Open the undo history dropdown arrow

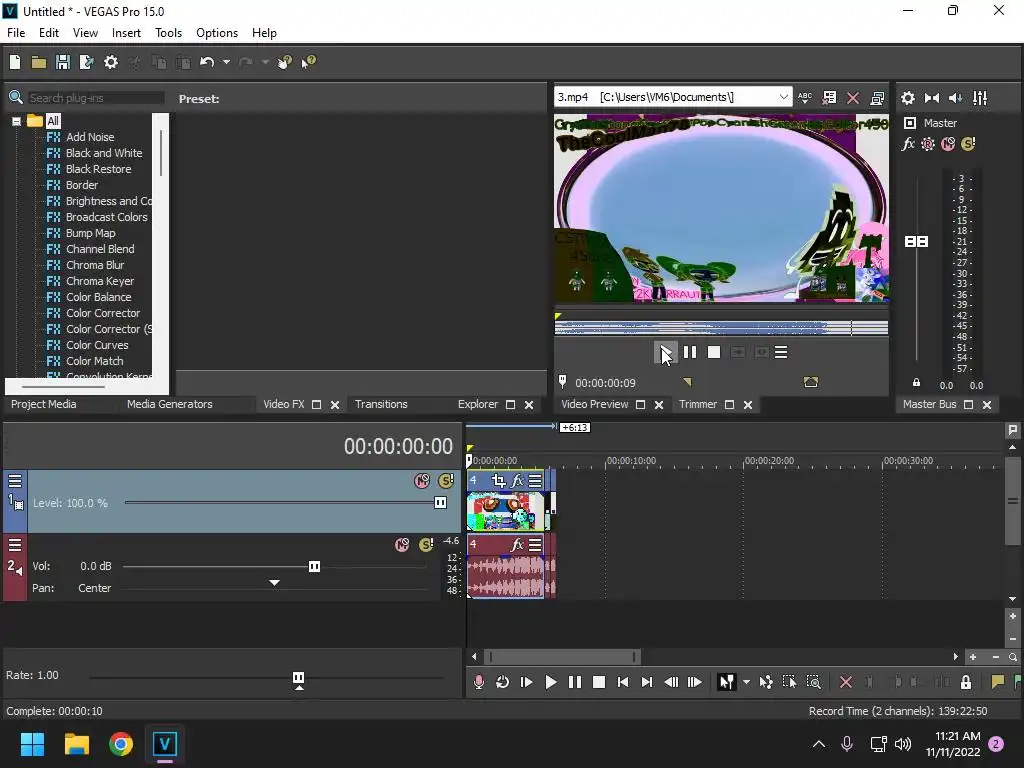point(226,62)
